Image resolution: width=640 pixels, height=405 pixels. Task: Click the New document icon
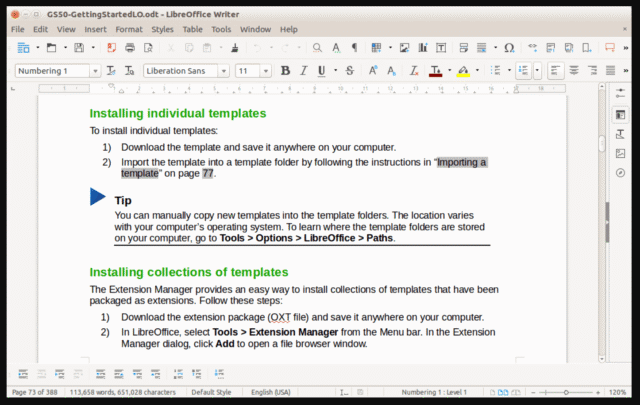(23, 48)
